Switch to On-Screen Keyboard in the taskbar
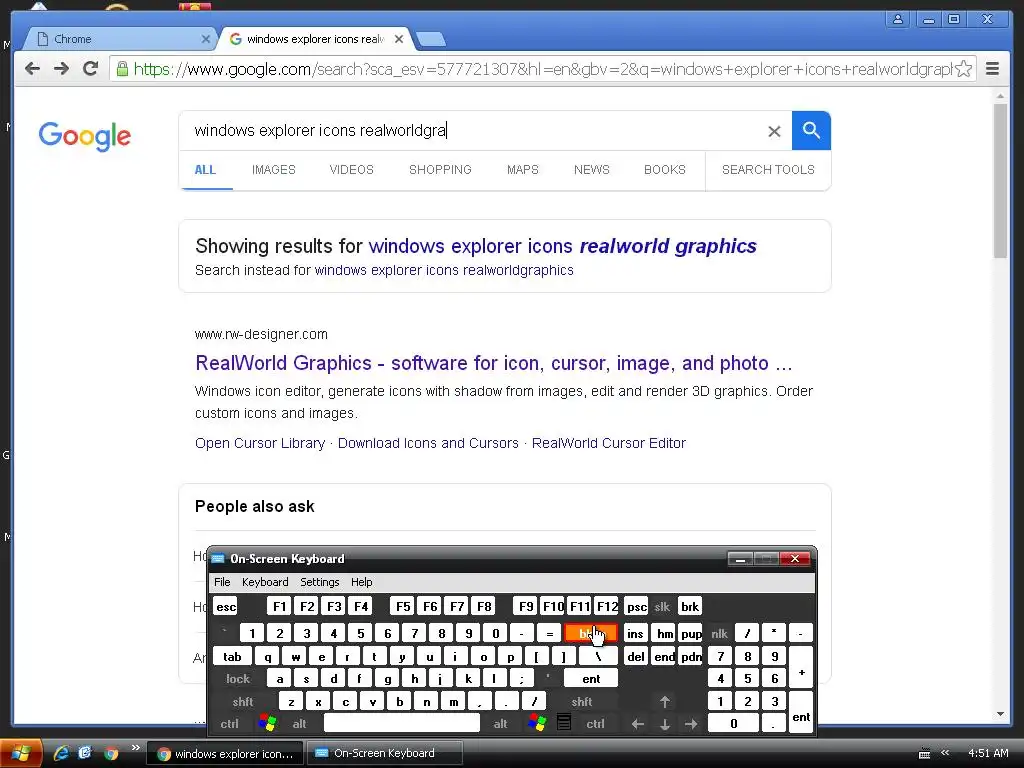Image resolution: width=1024 pixels, height=768 pixels. tap(384, 753)
